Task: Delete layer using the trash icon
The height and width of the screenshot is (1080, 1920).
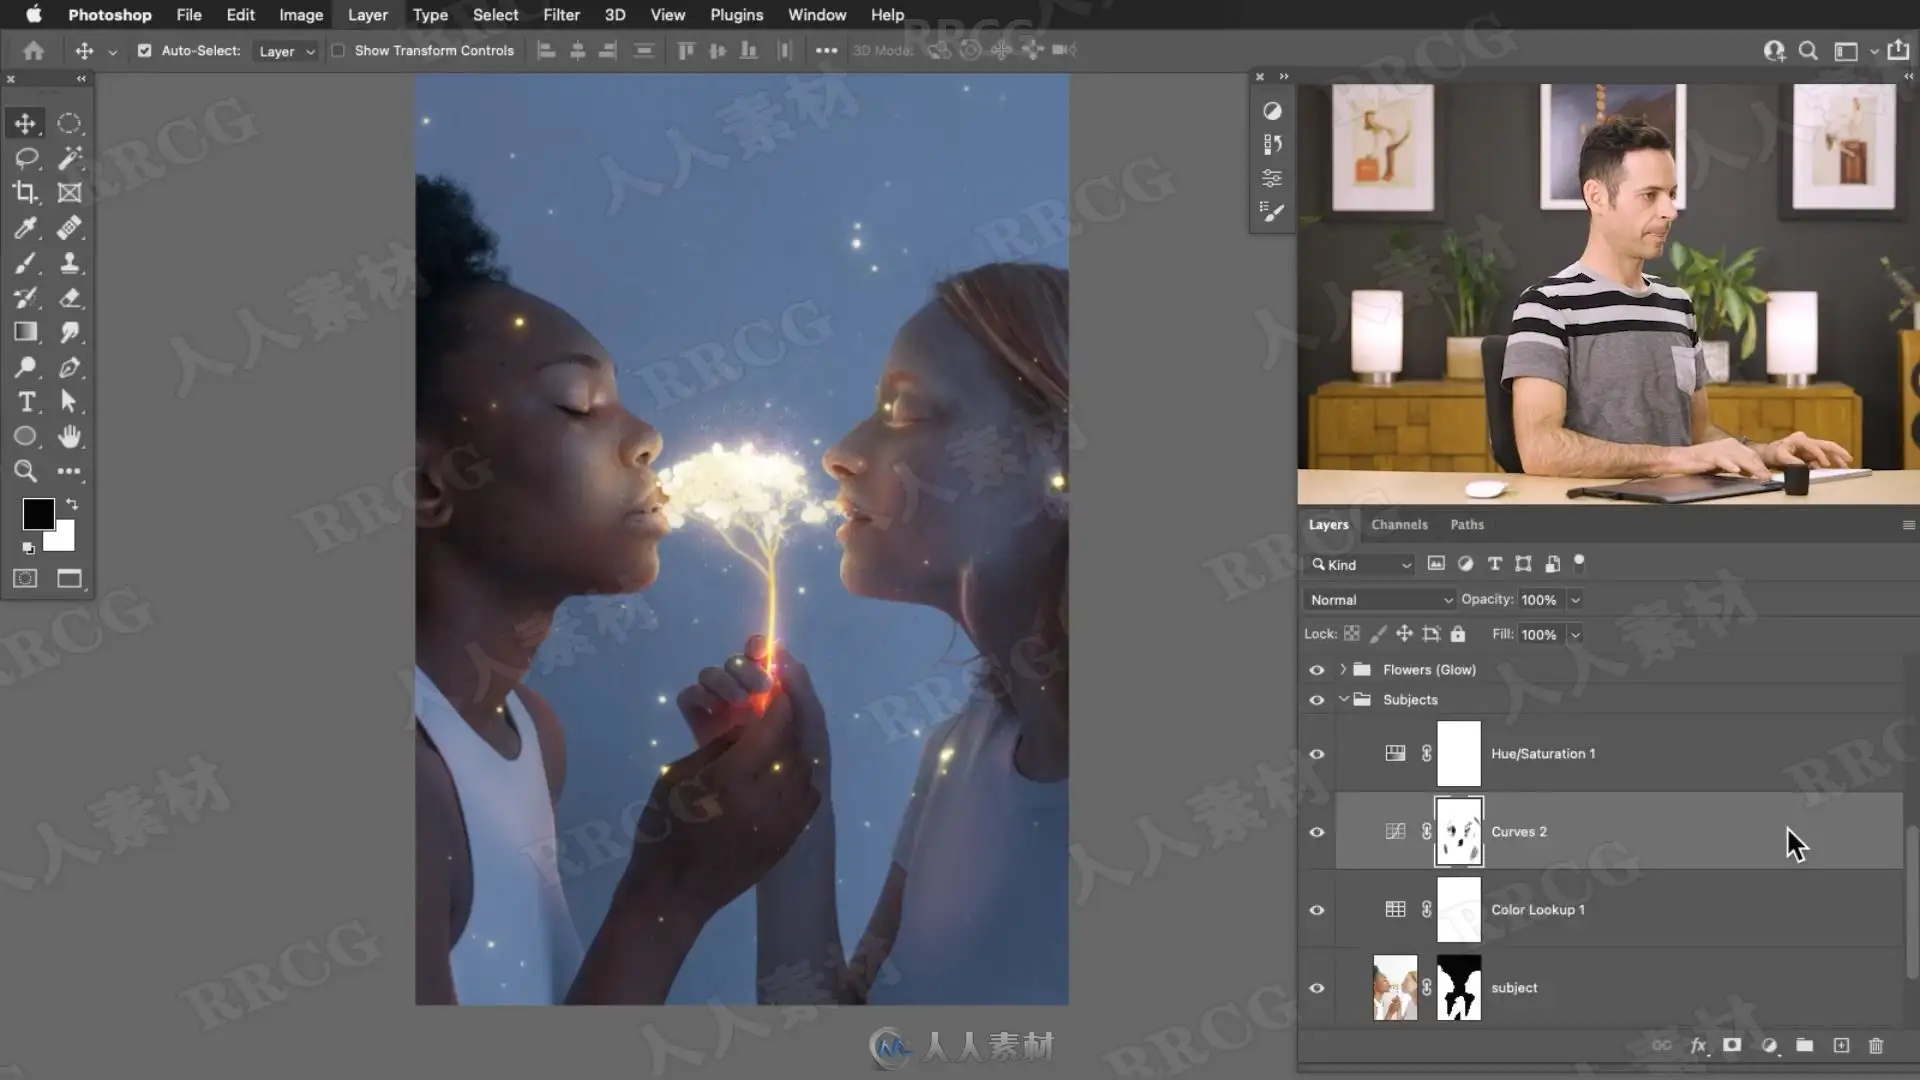Action: 1876,1045
